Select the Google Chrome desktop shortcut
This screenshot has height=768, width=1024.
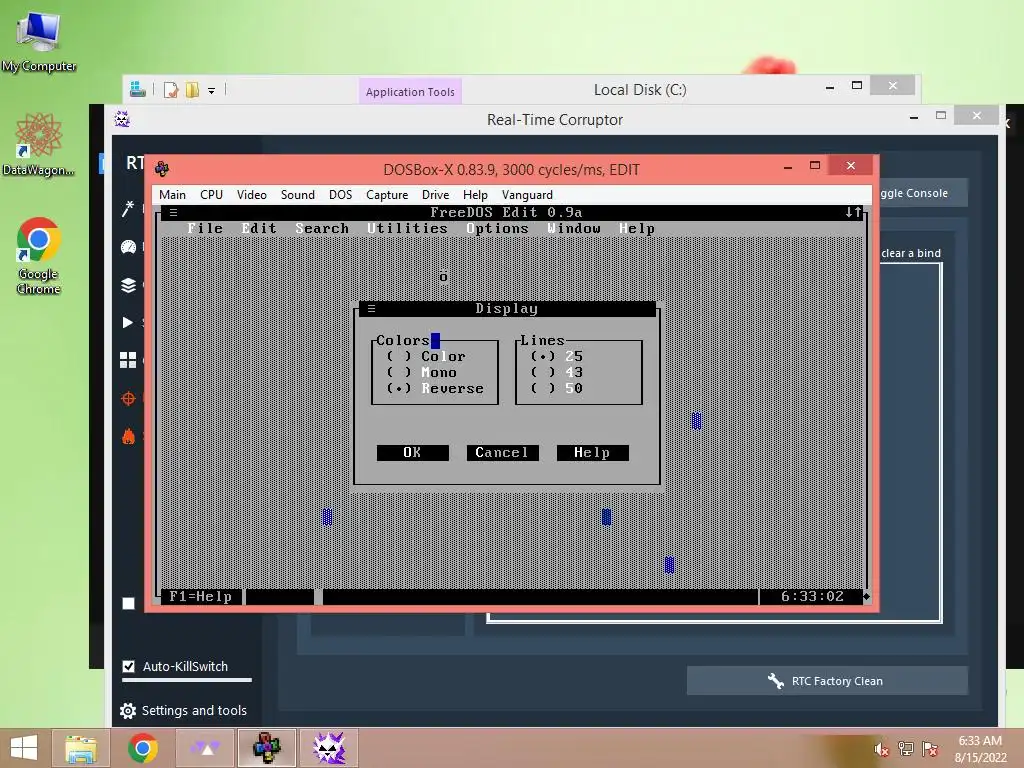click(x=39, y=255)
